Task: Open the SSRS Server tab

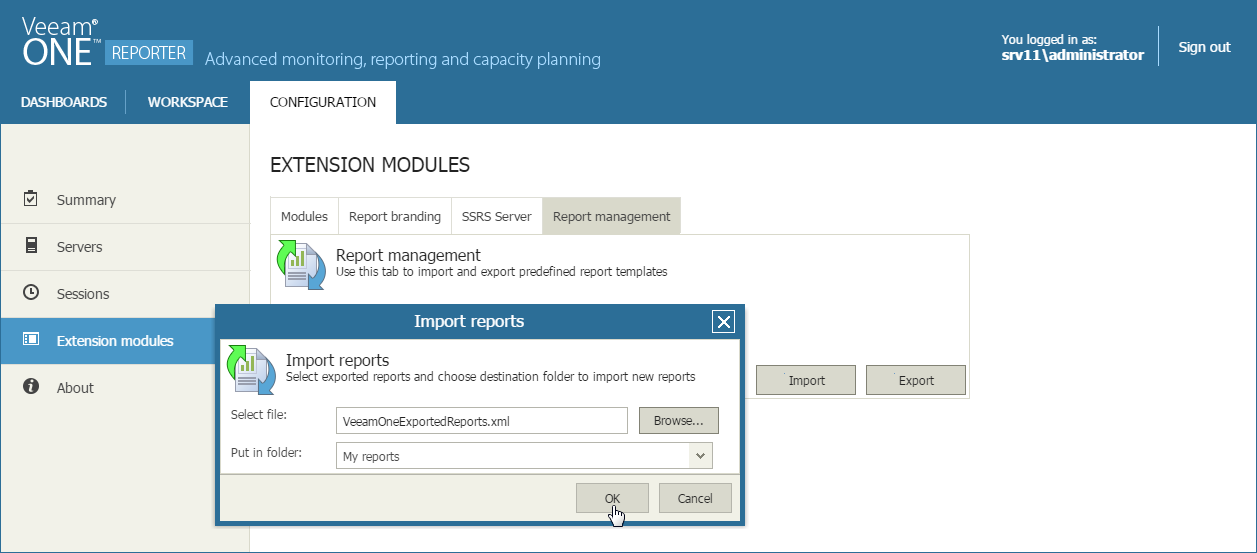Action: coord(496,216)
